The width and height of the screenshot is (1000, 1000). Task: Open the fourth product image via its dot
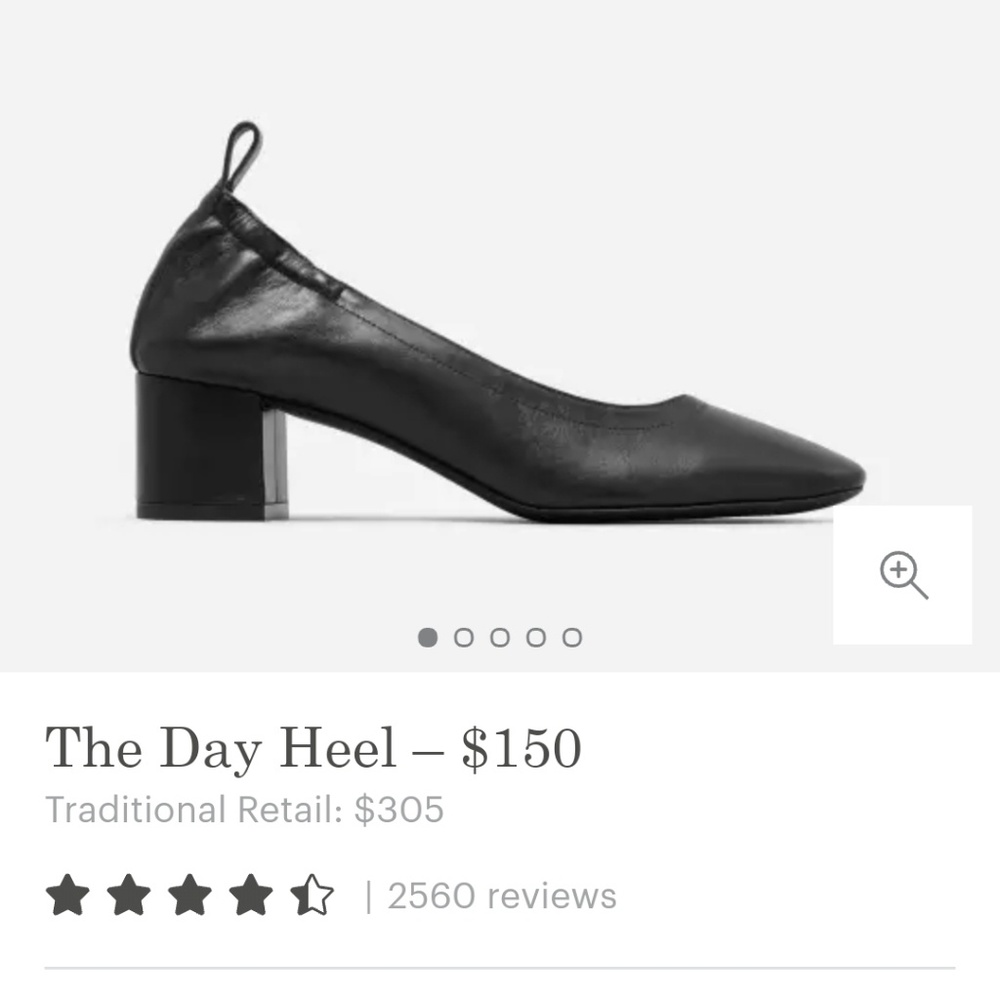[537, 637]
